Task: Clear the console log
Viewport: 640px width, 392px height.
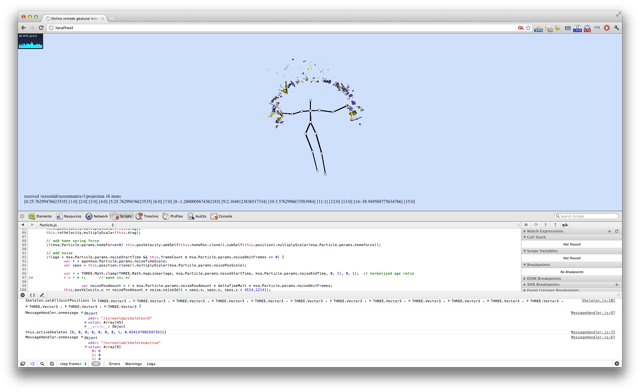Action: [52, 364]
